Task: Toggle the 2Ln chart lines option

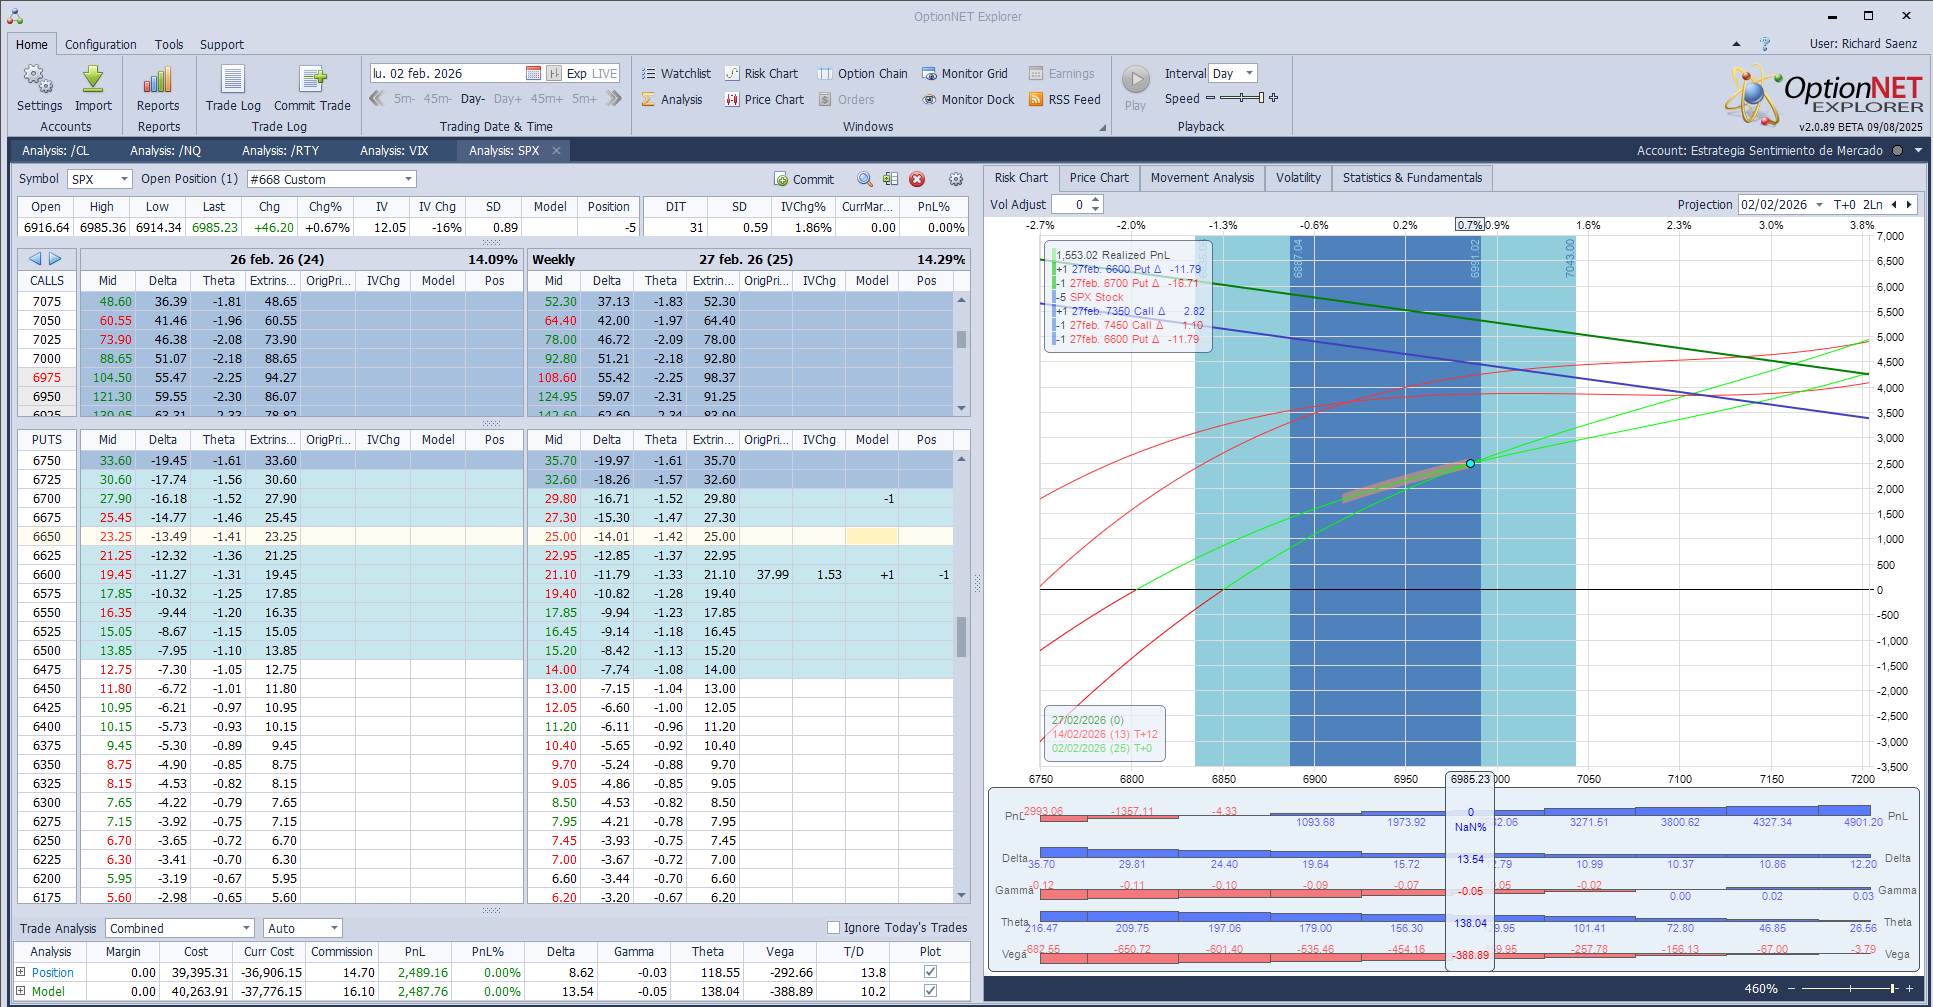Action: click(1873, 204)
